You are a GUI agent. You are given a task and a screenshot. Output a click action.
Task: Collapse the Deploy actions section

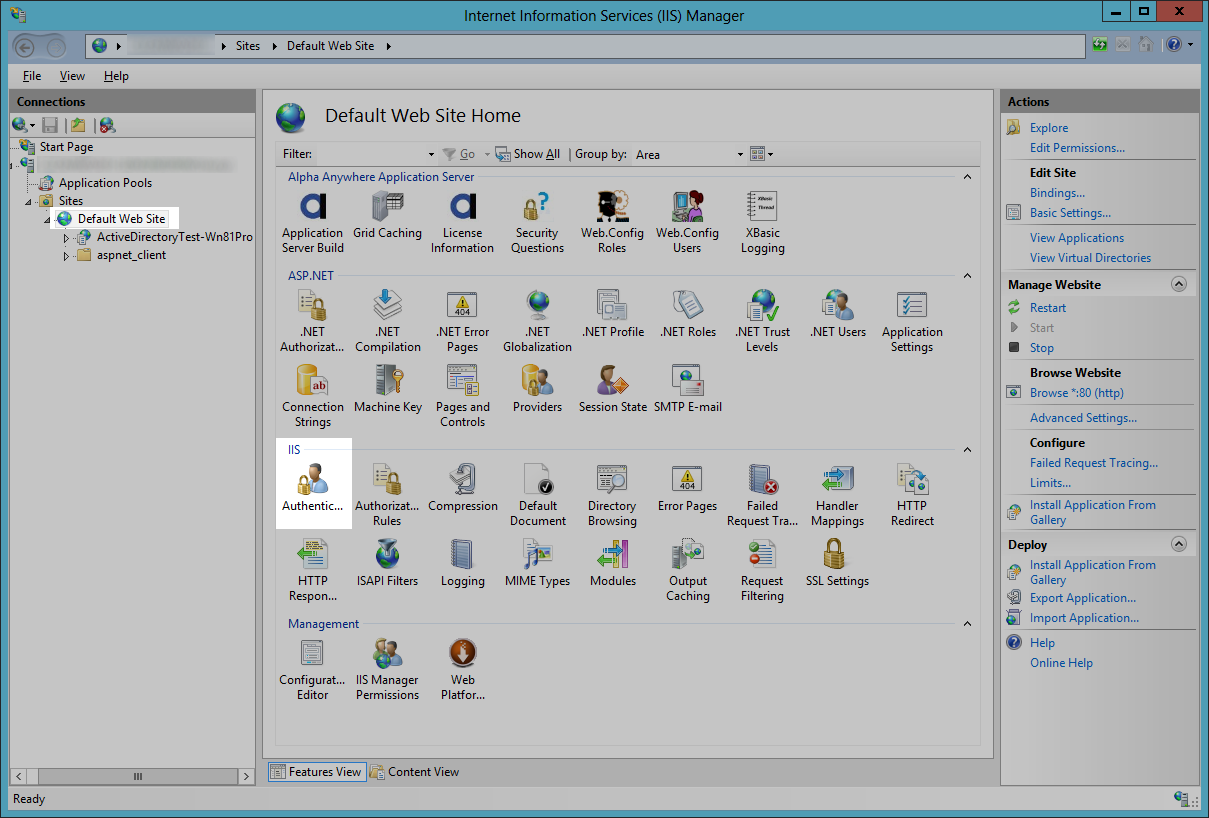1179,544
